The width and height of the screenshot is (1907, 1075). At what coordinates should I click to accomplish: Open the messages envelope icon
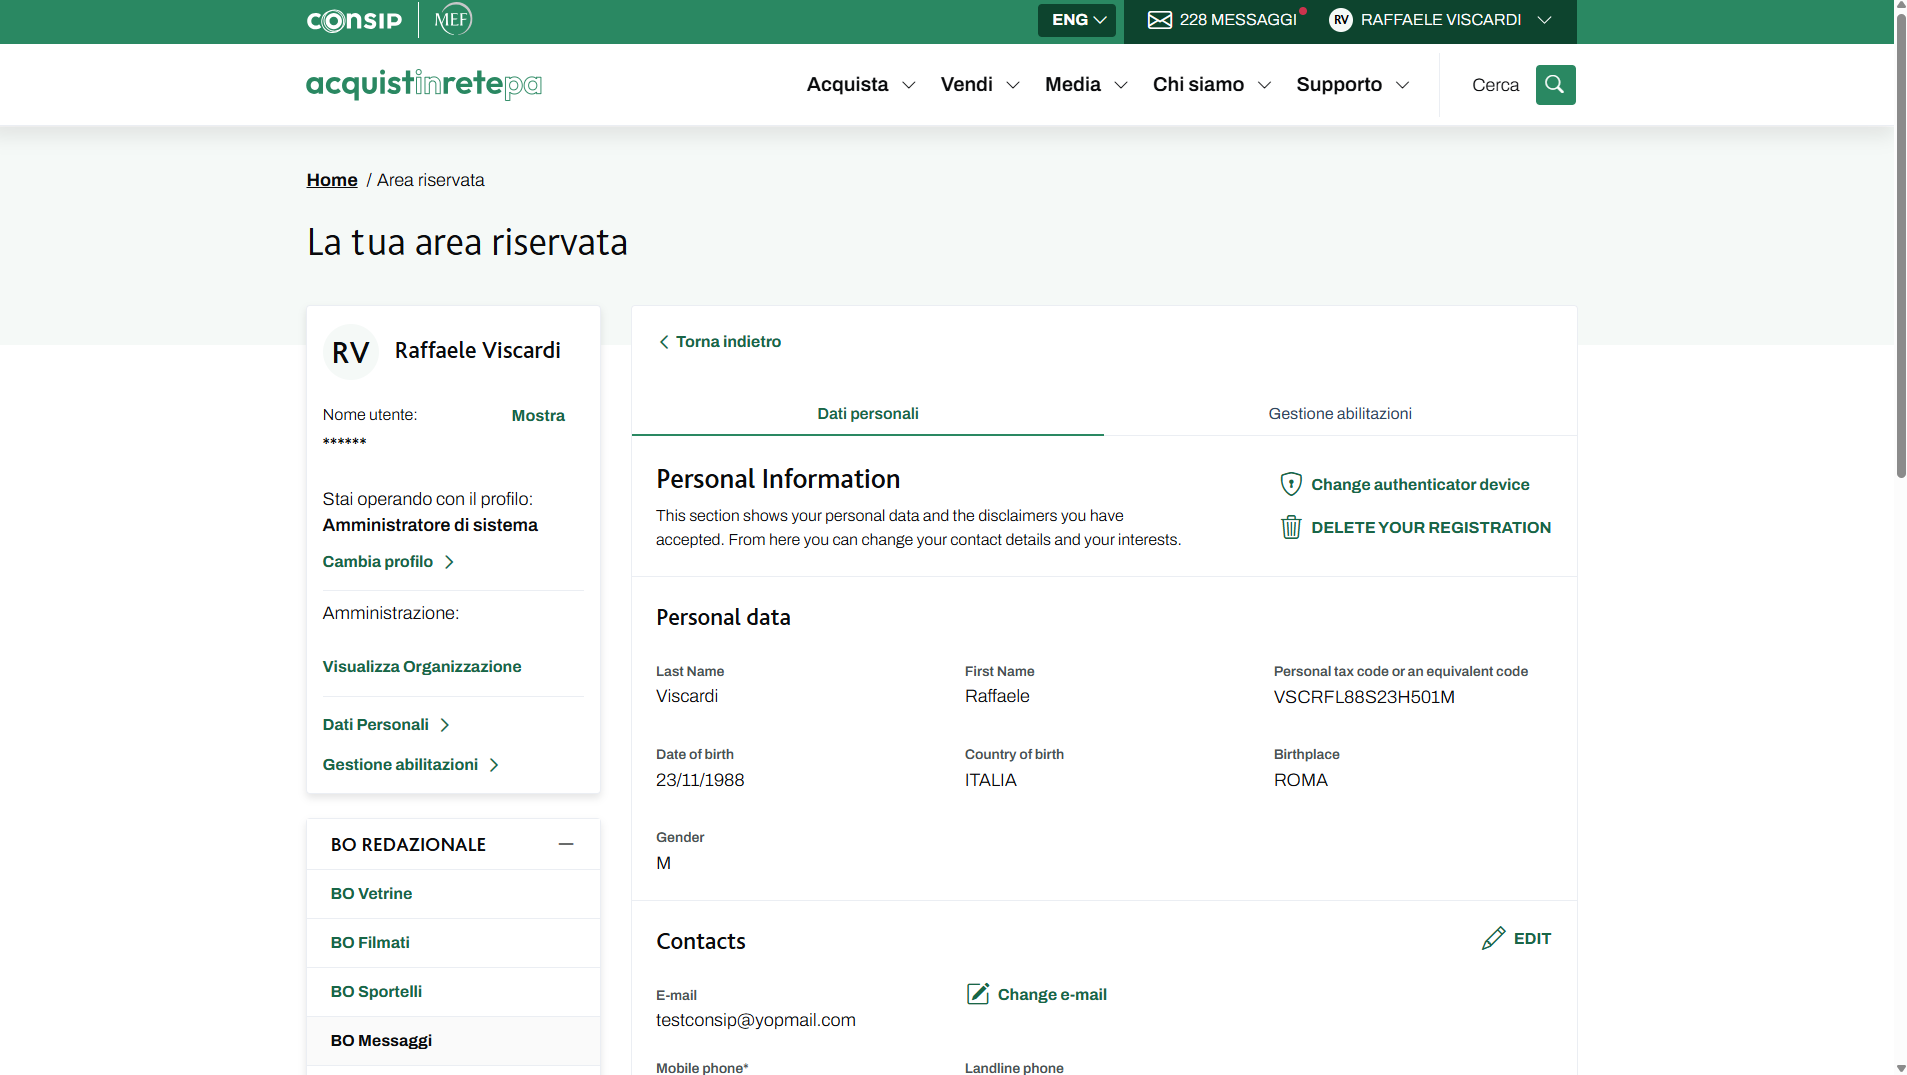(1159, 20)
